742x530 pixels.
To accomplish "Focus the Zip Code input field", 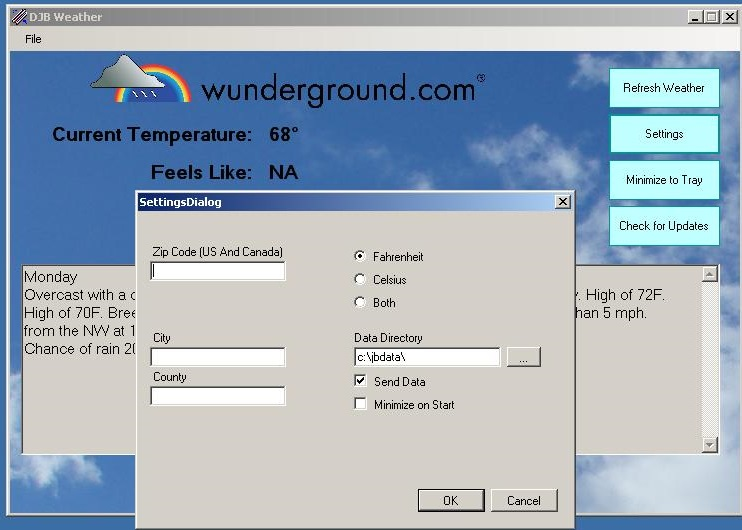I will 218,271.
